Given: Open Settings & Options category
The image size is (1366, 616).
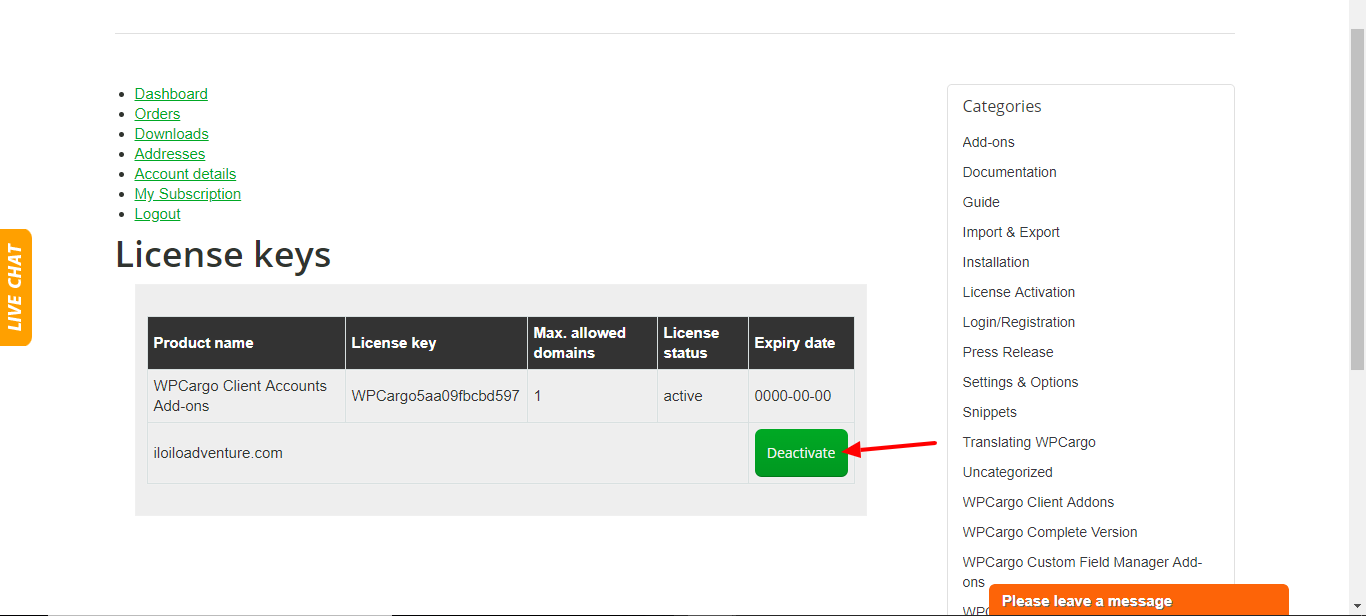Looking at the screenshot, I should 1020,382.
